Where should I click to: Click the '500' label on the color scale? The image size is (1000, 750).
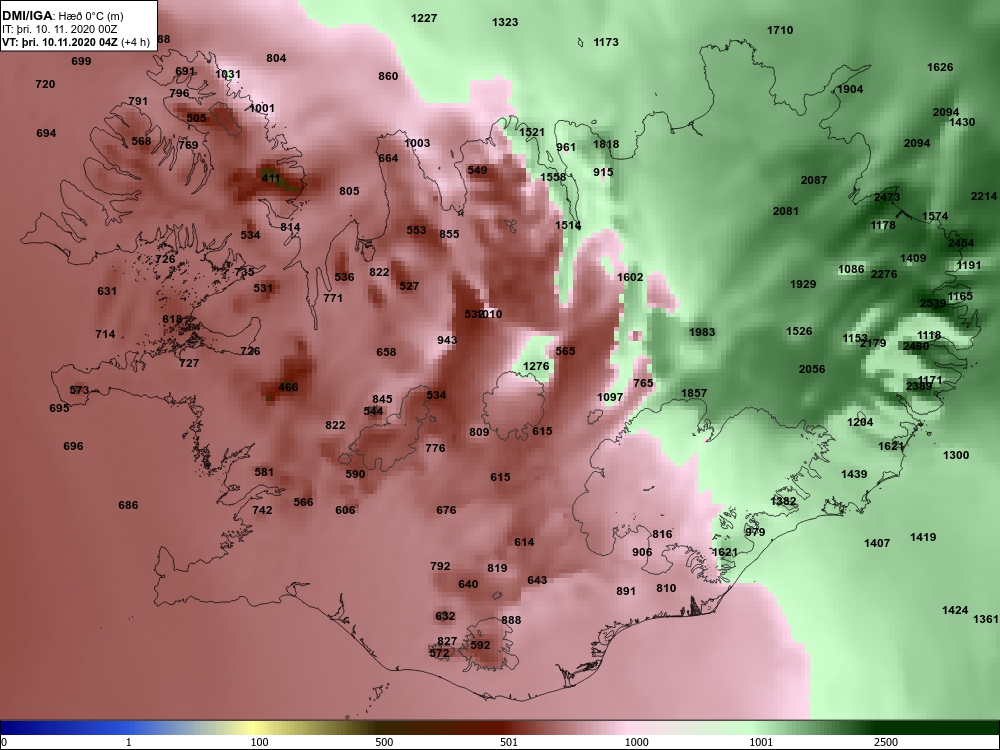click(x=384, y=742)
